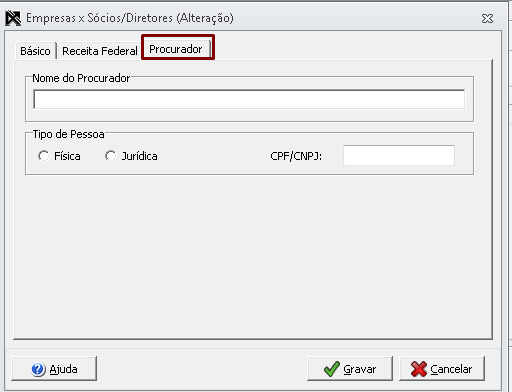This screenshot has height=392, width=512.
Task: Click the Tipo de Pessoa group title
Action: (68, 134)
